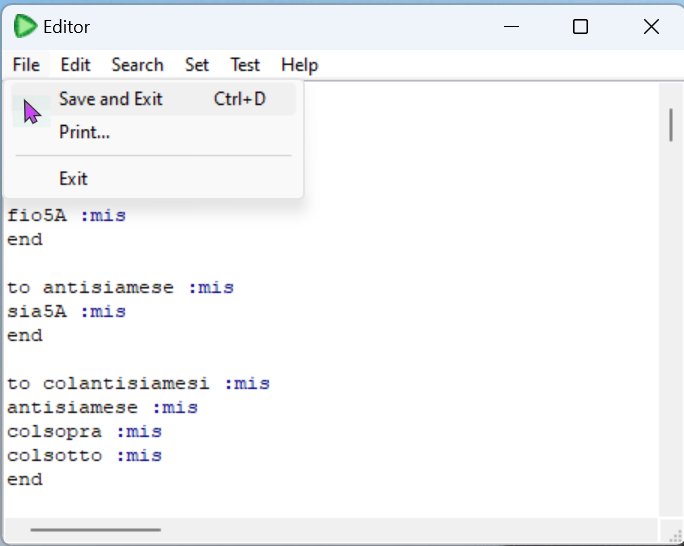Click the vertical scrollbar thumb

click(671, 125)
